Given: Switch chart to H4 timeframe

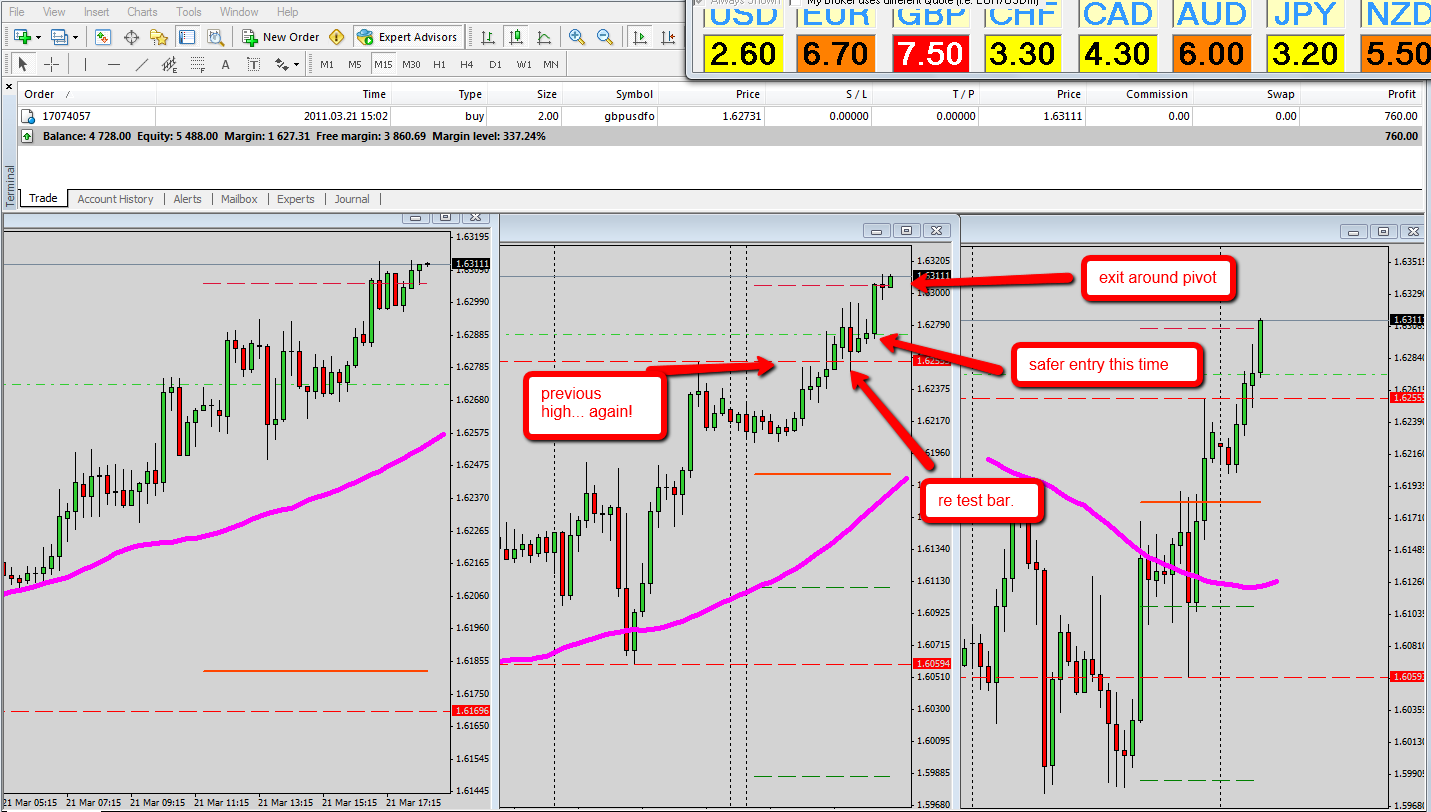Looking at the screenshot, I should (x=467, y=64).
